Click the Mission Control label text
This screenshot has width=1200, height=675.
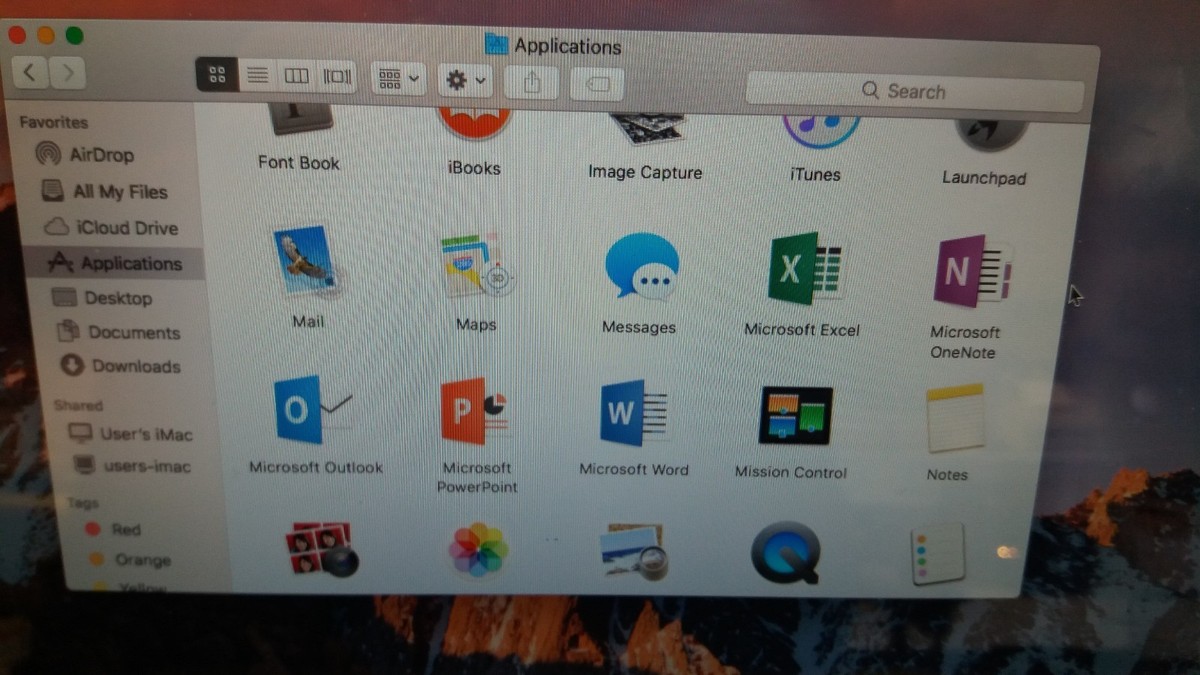click(790, 472)
